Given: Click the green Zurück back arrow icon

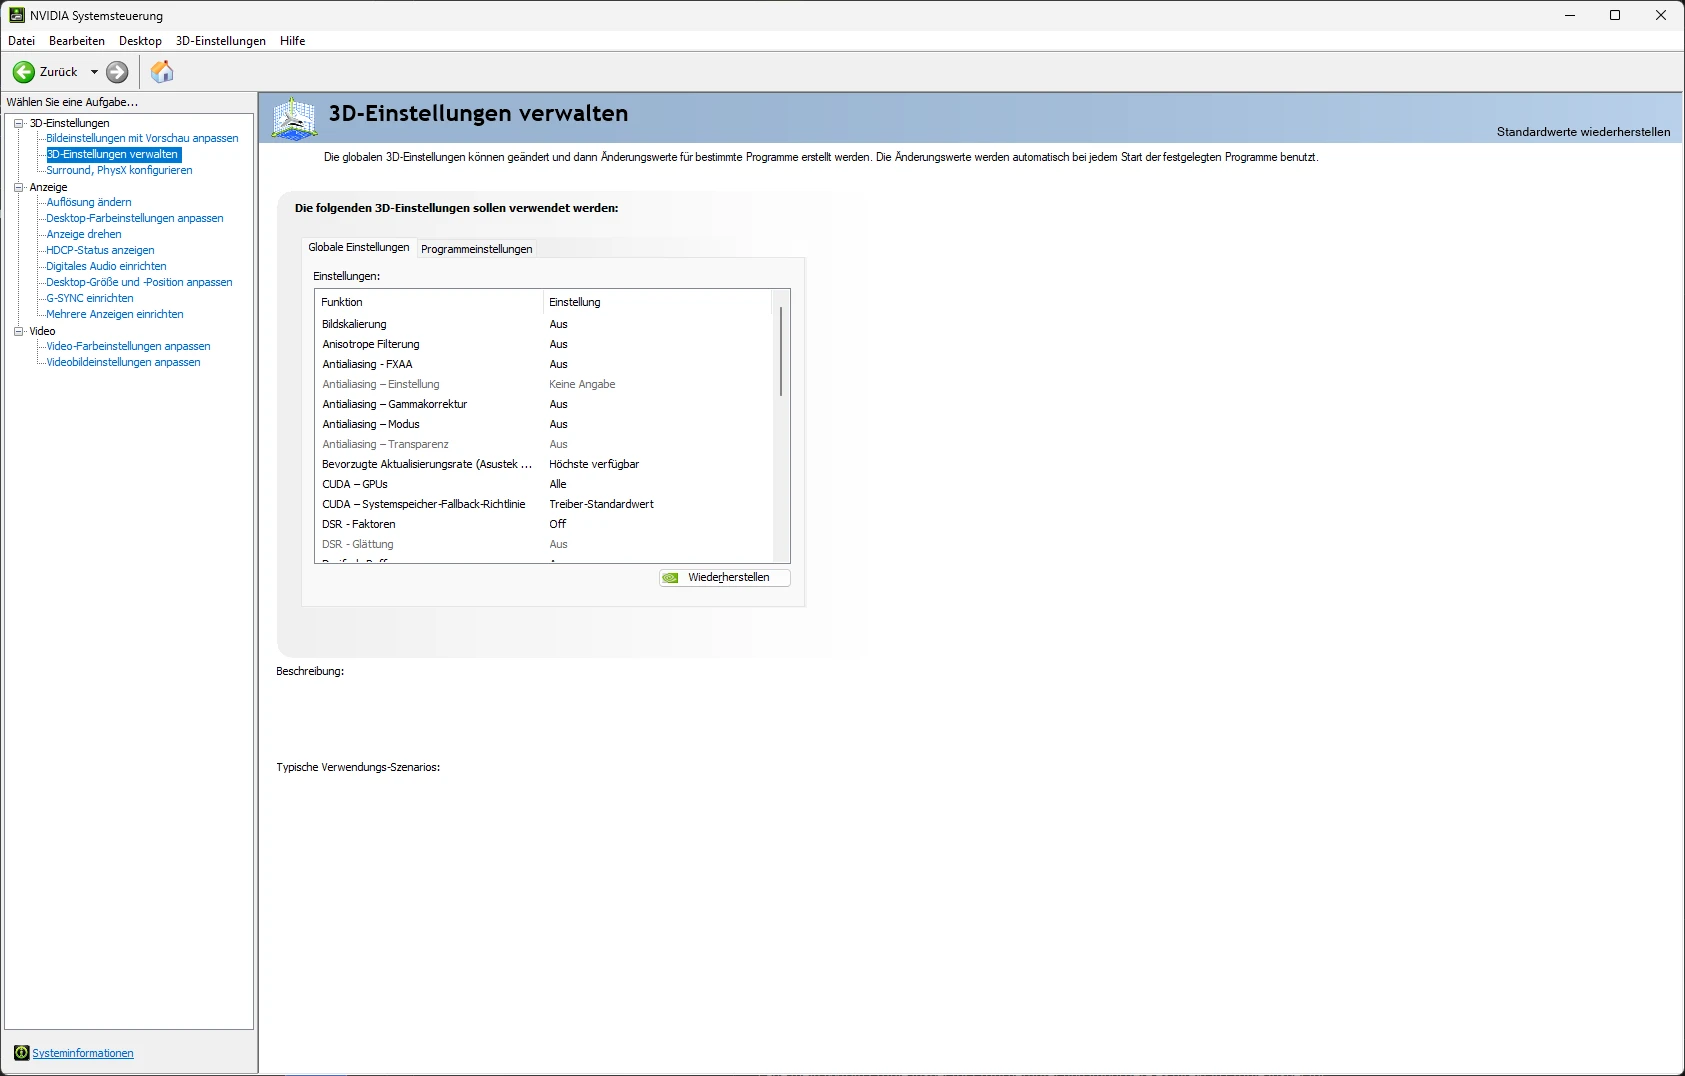Looking at the screenshot, I should click(23, 72).
